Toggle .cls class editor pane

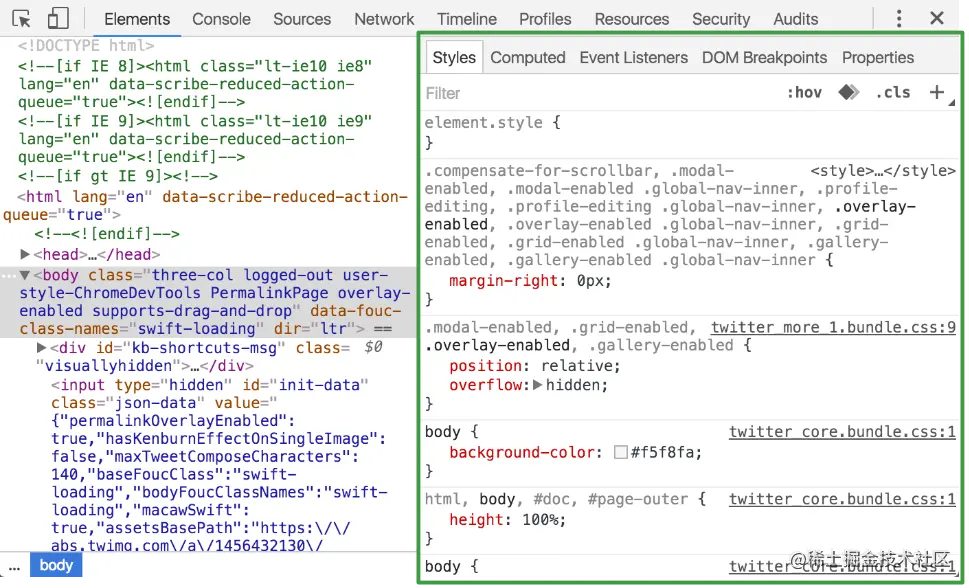click(893, 93)
